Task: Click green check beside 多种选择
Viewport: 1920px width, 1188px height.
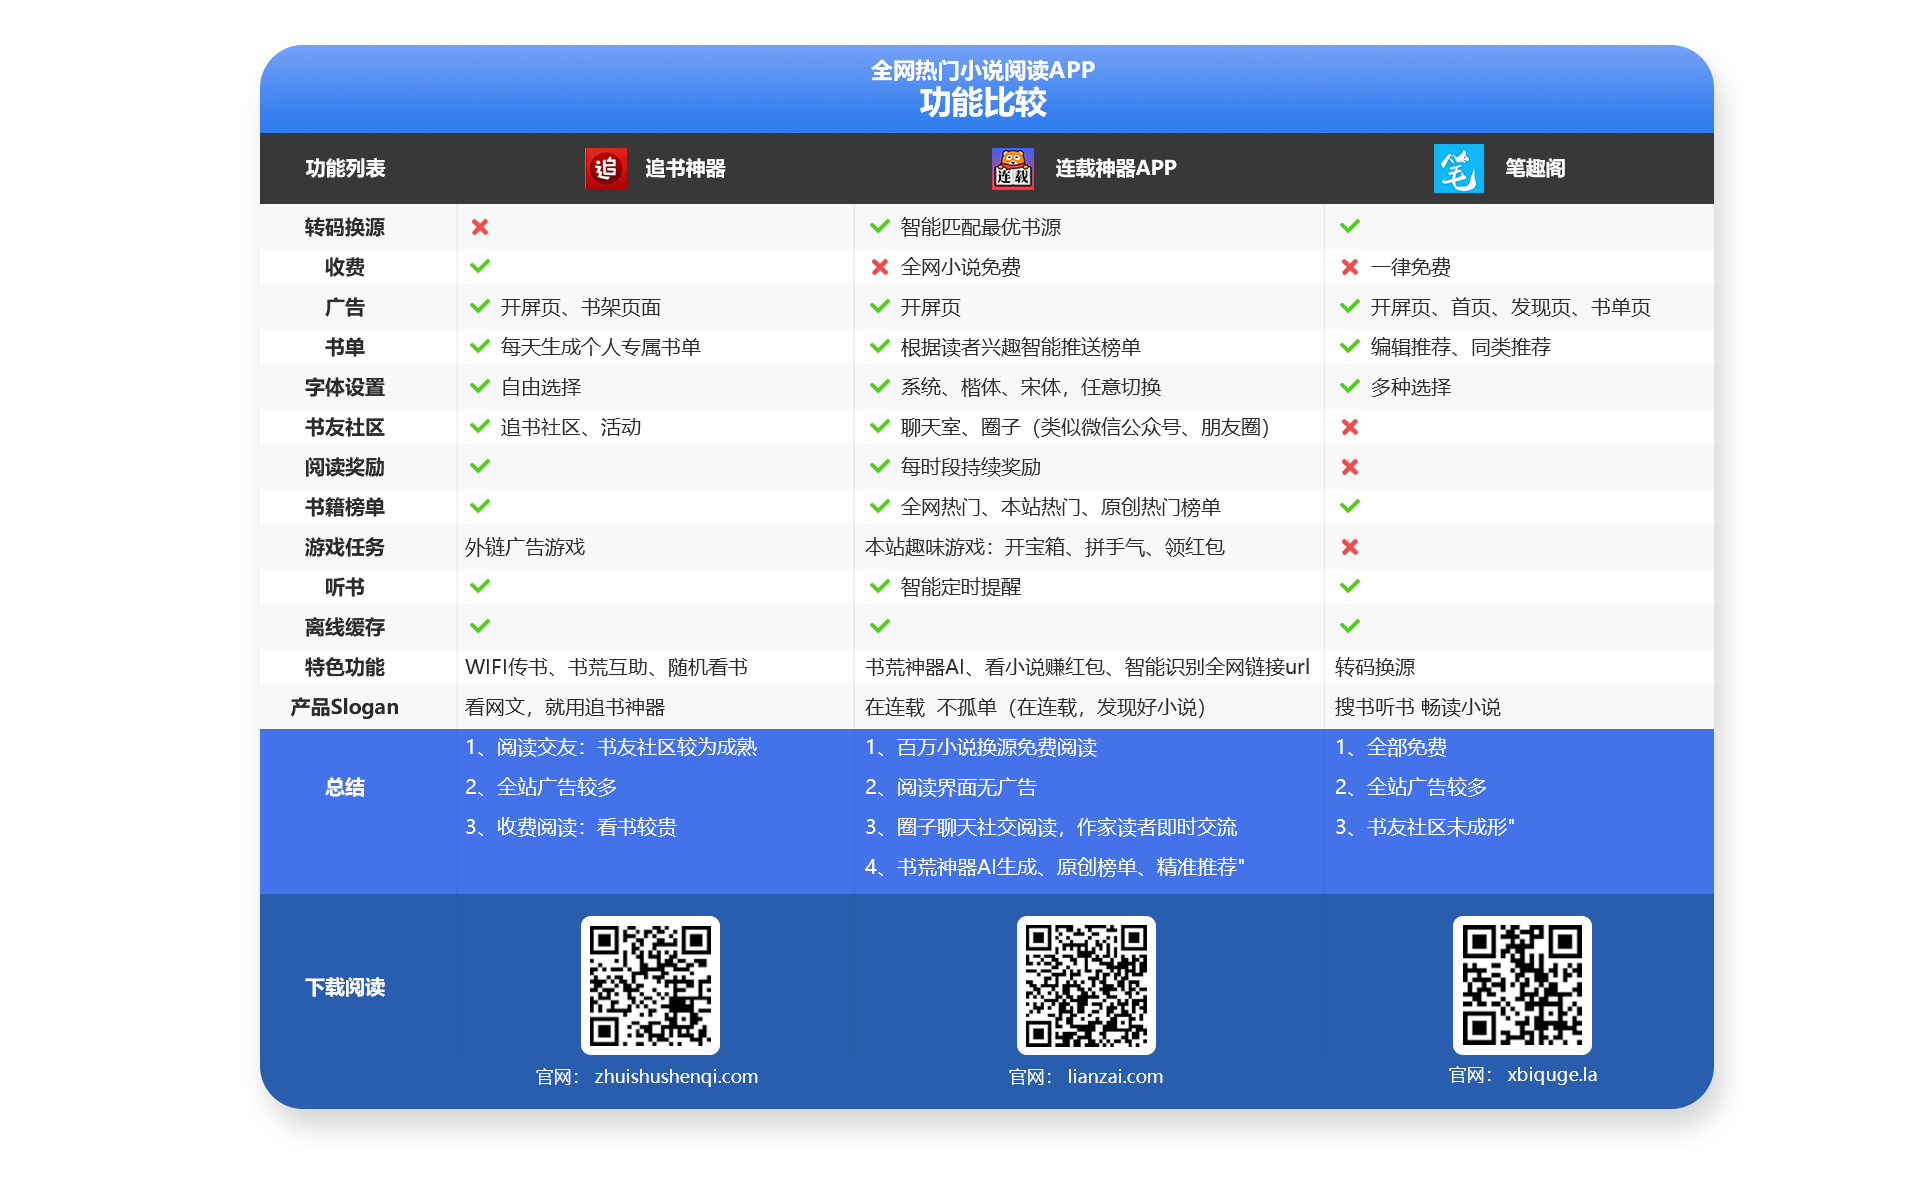Action: (1350, 387)
